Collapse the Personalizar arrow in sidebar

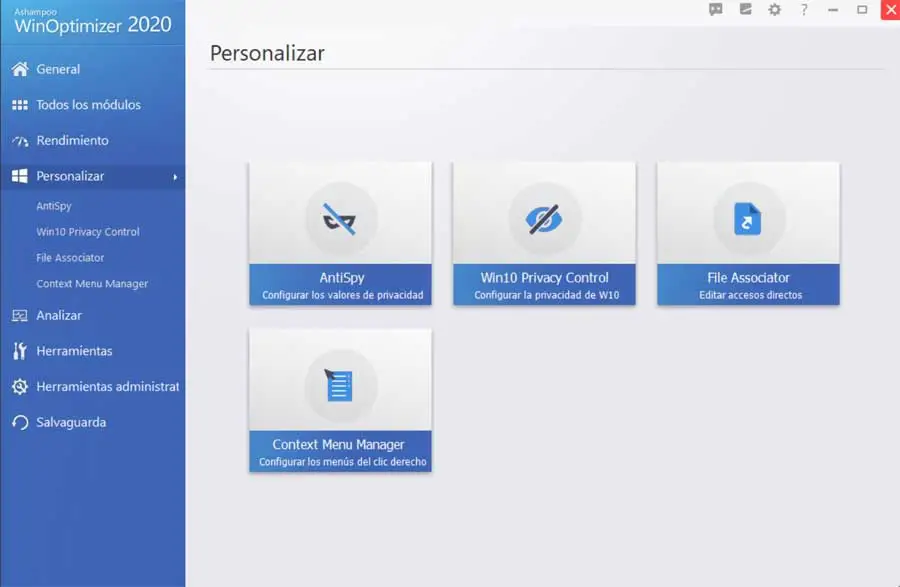click(x=175, y=177)
